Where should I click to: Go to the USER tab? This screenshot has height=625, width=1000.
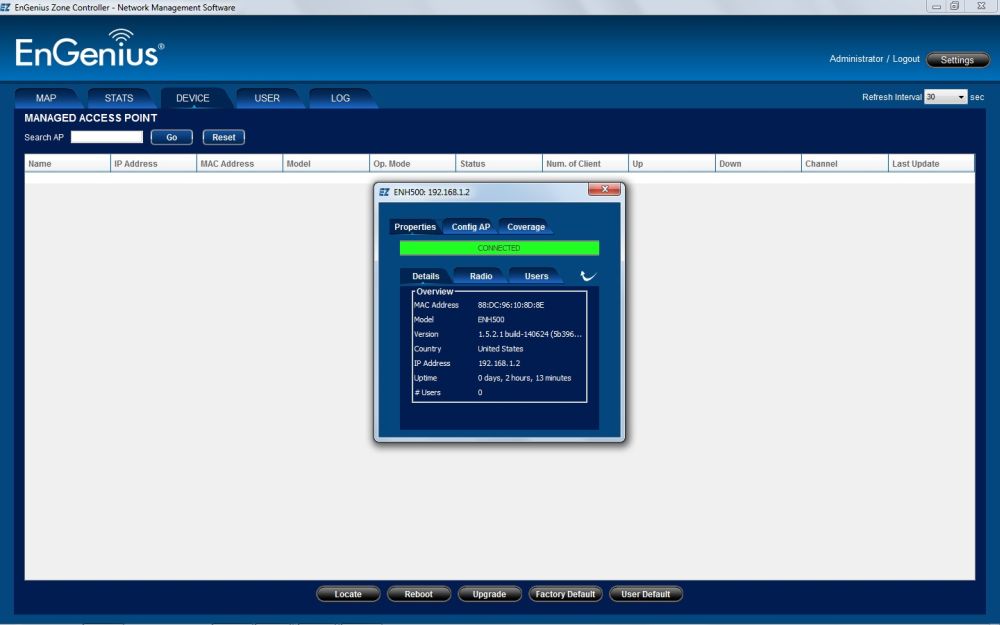pyautogui.click(x=267, y=98)
